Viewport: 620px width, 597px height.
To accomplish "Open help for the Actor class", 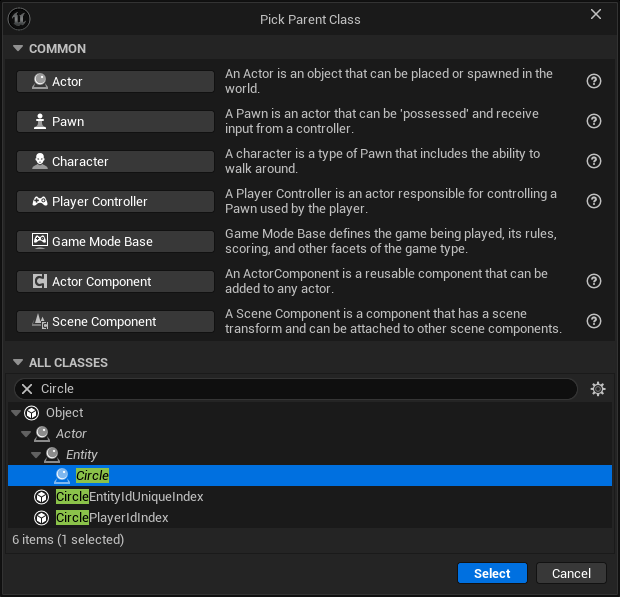I will pos(594,81).
